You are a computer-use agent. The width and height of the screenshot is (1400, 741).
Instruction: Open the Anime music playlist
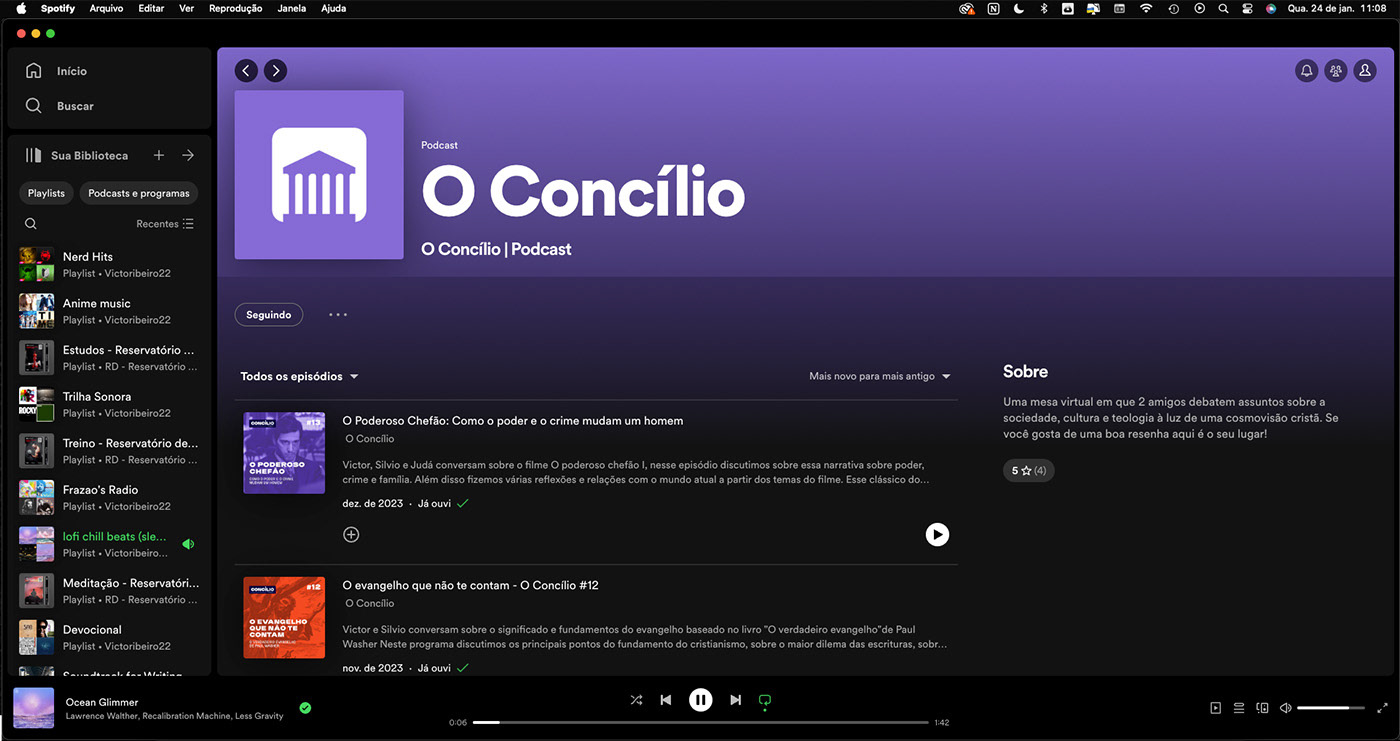tap(110, 311)
